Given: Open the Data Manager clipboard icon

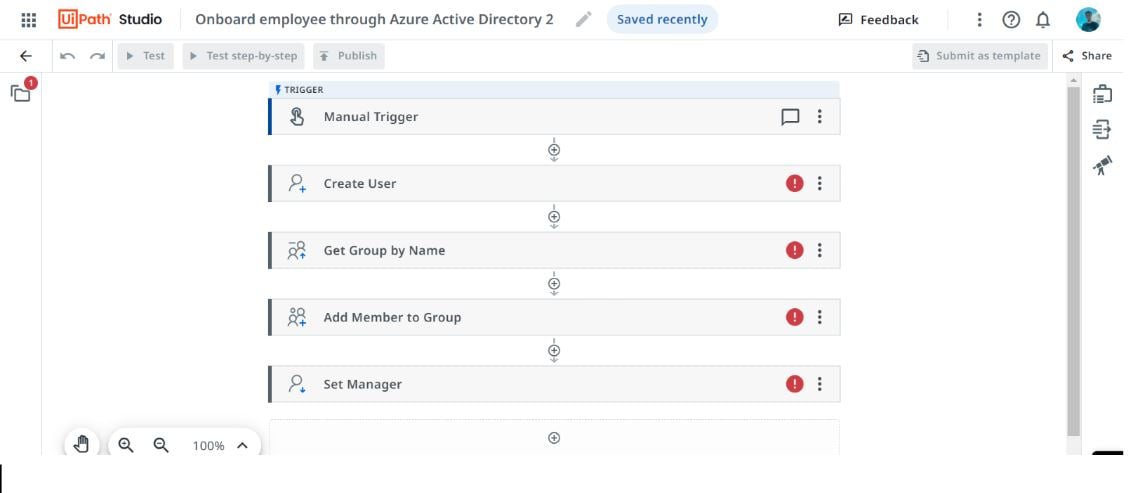Looking at the screenshot, I should click(1102, 94).
